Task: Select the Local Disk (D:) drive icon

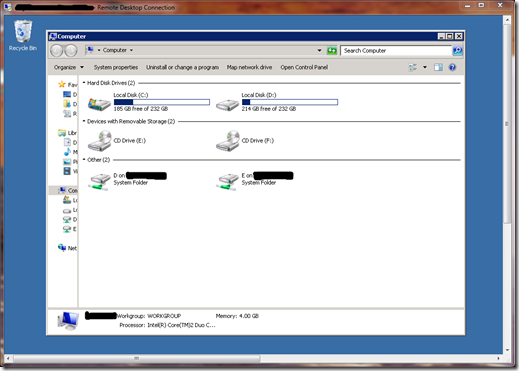Action: (227, 104)
